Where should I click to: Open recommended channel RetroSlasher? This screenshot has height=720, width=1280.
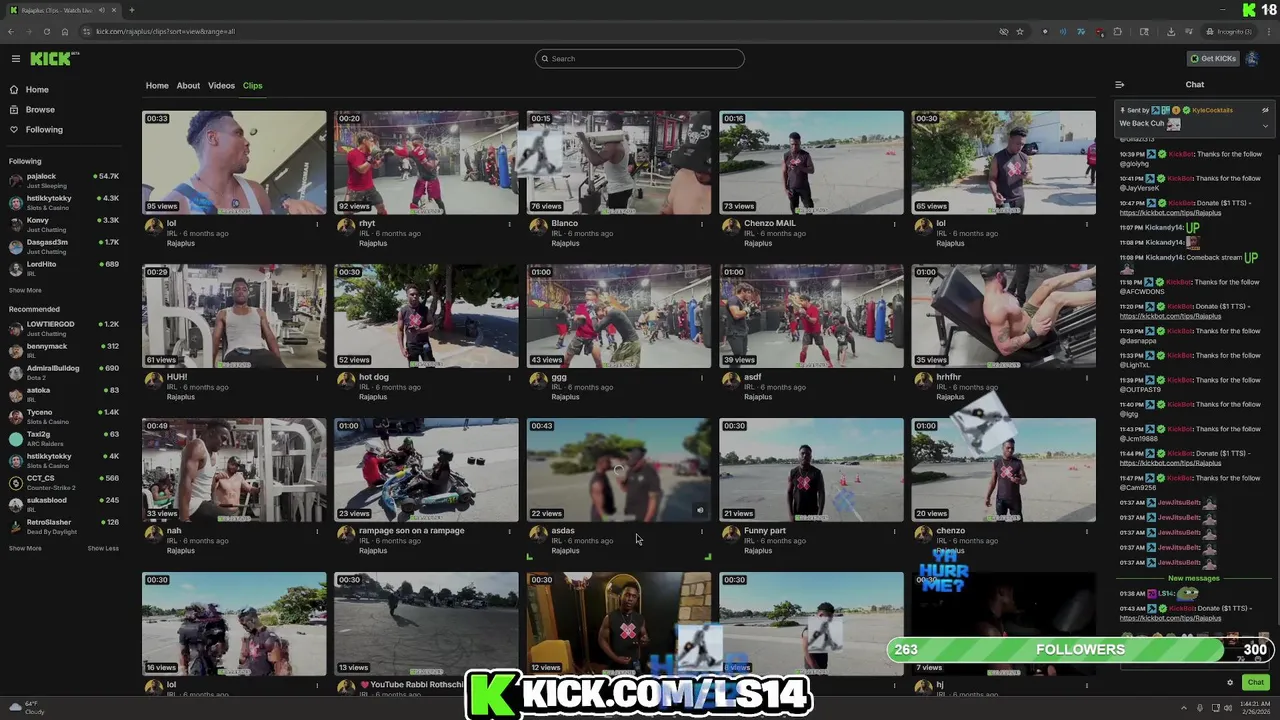[64, 526]
